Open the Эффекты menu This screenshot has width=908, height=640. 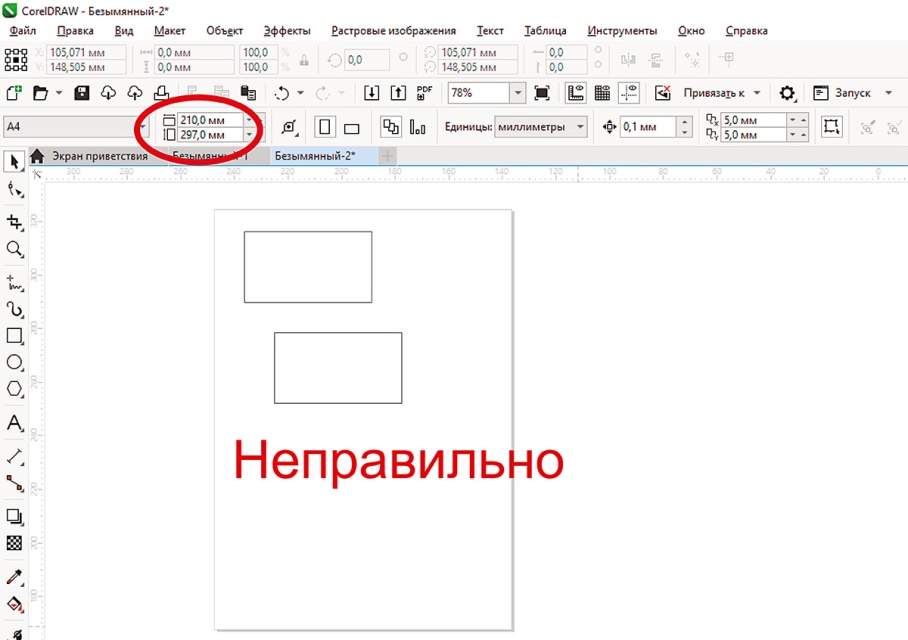point(287,31)
